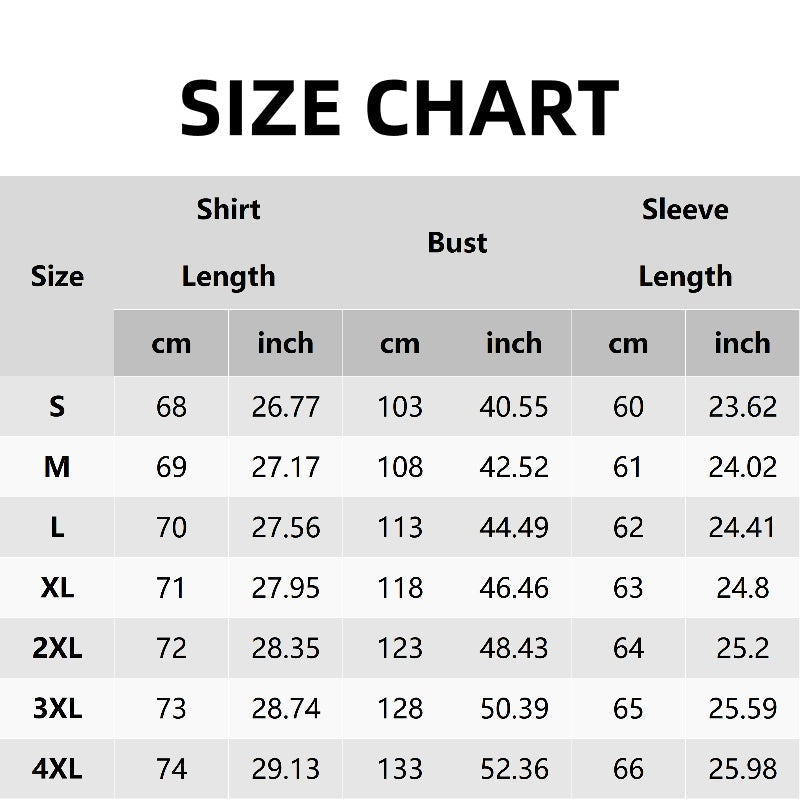The height and width of the screenshot is (800, 800).
Task: Select the 3XL size row label
Action: (57, 709)
